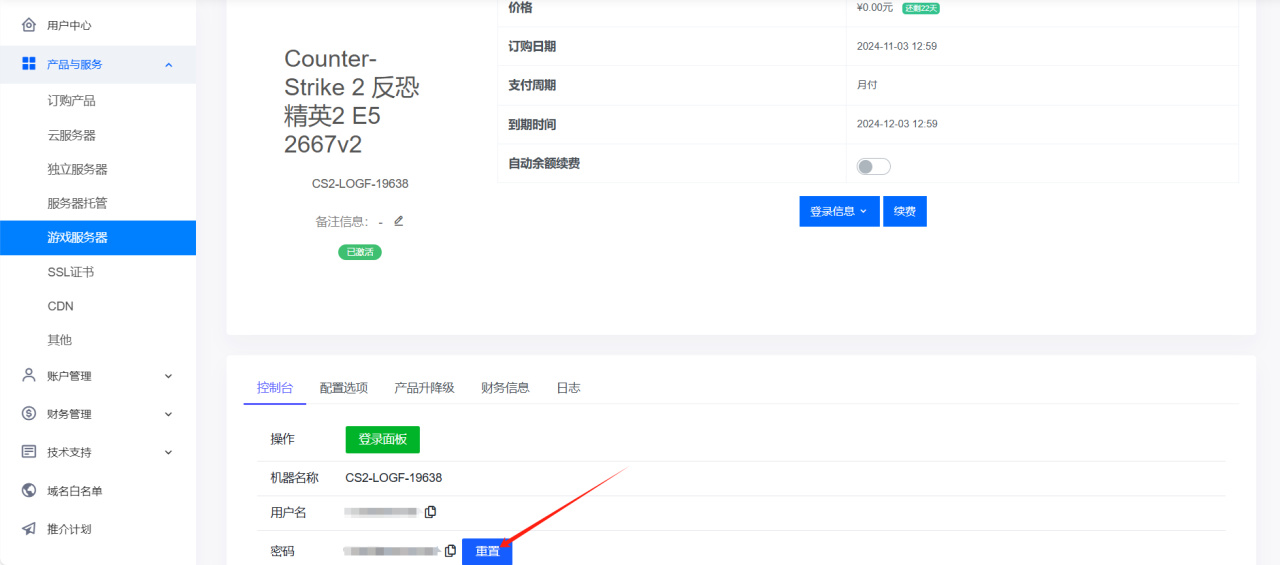Switch to the 财务信息 tab
This screenshot has height=565, width=1280.
pyautogui.click(x=505, y=388)
